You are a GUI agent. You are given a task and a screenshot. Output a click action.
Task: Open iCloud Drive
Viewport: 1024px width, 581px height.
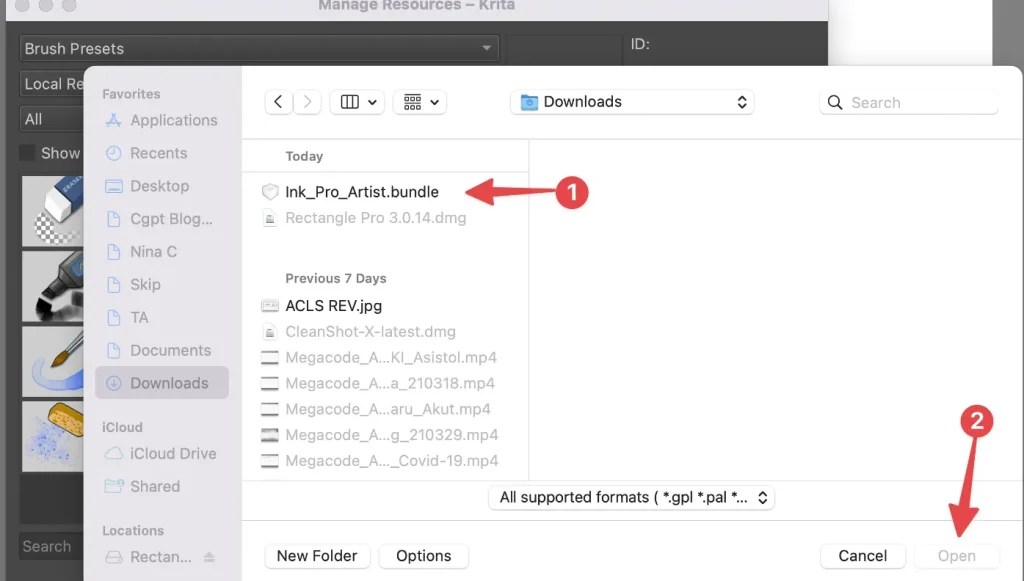click(172, 453)
